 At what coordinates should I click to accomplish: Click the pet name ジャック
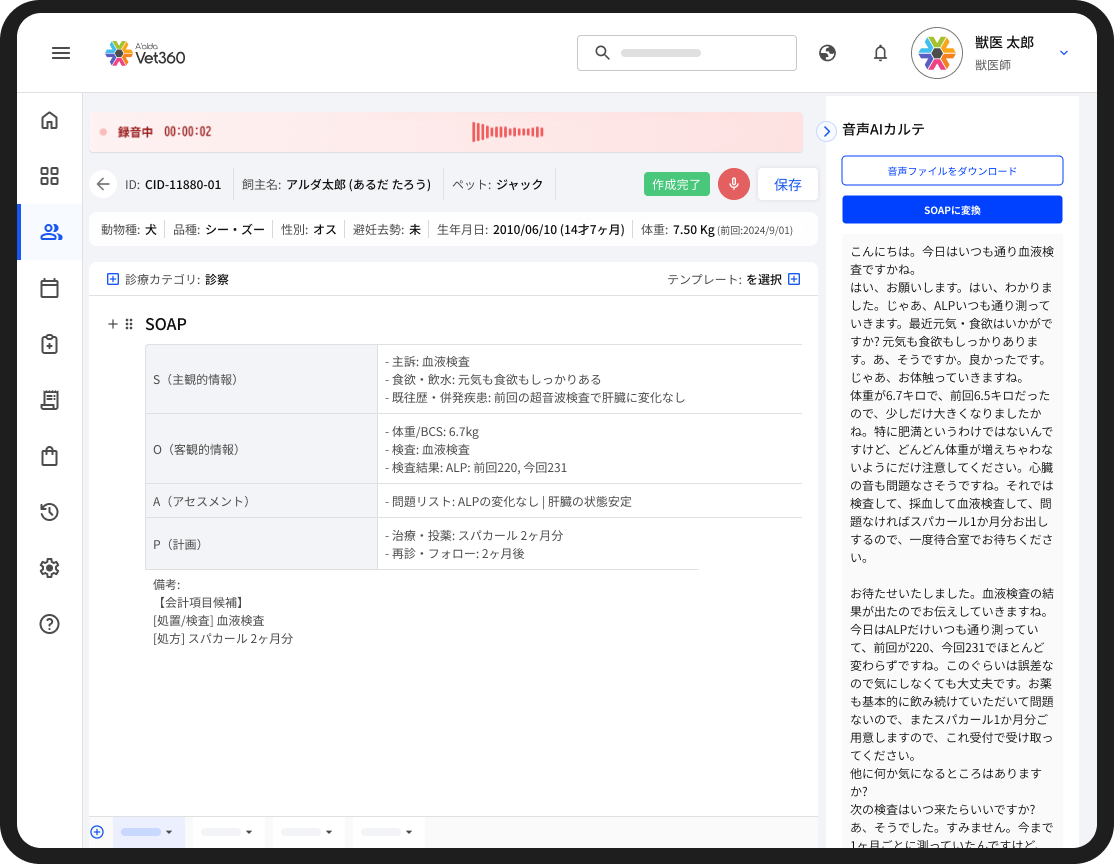tap(519, 185)
